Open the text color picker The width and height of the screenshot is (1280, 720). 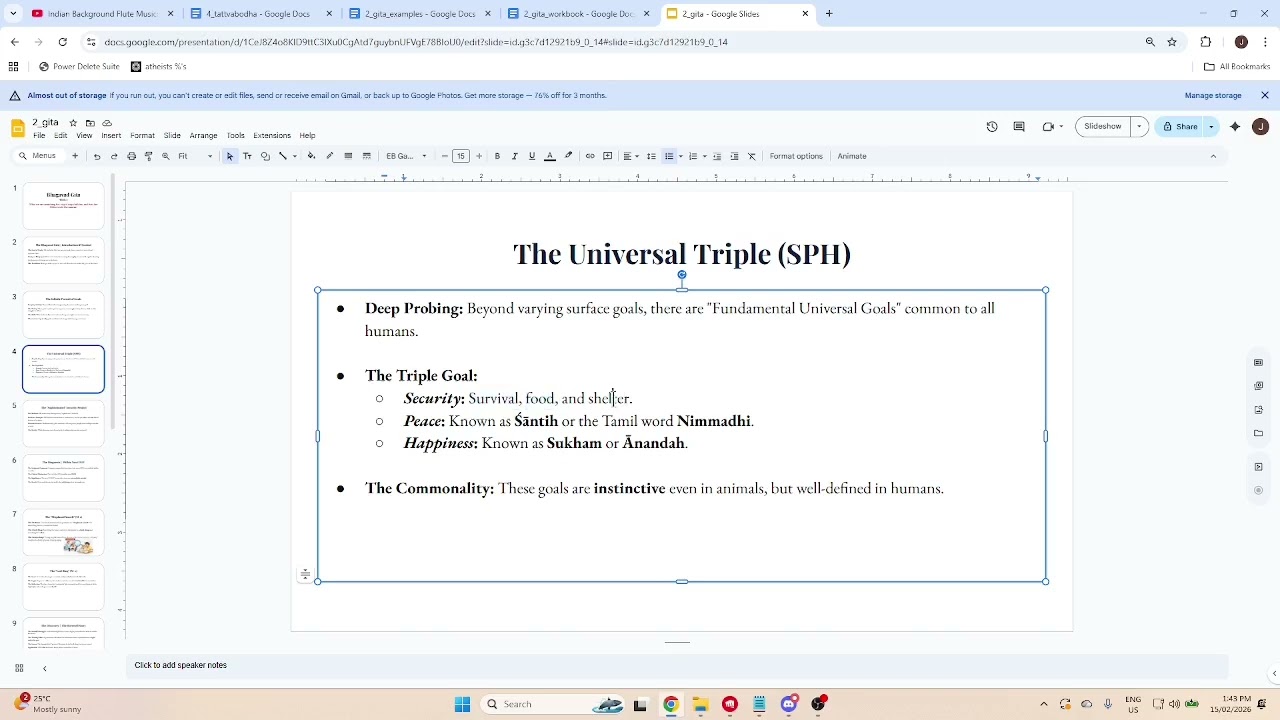click(x=550, y=156)
